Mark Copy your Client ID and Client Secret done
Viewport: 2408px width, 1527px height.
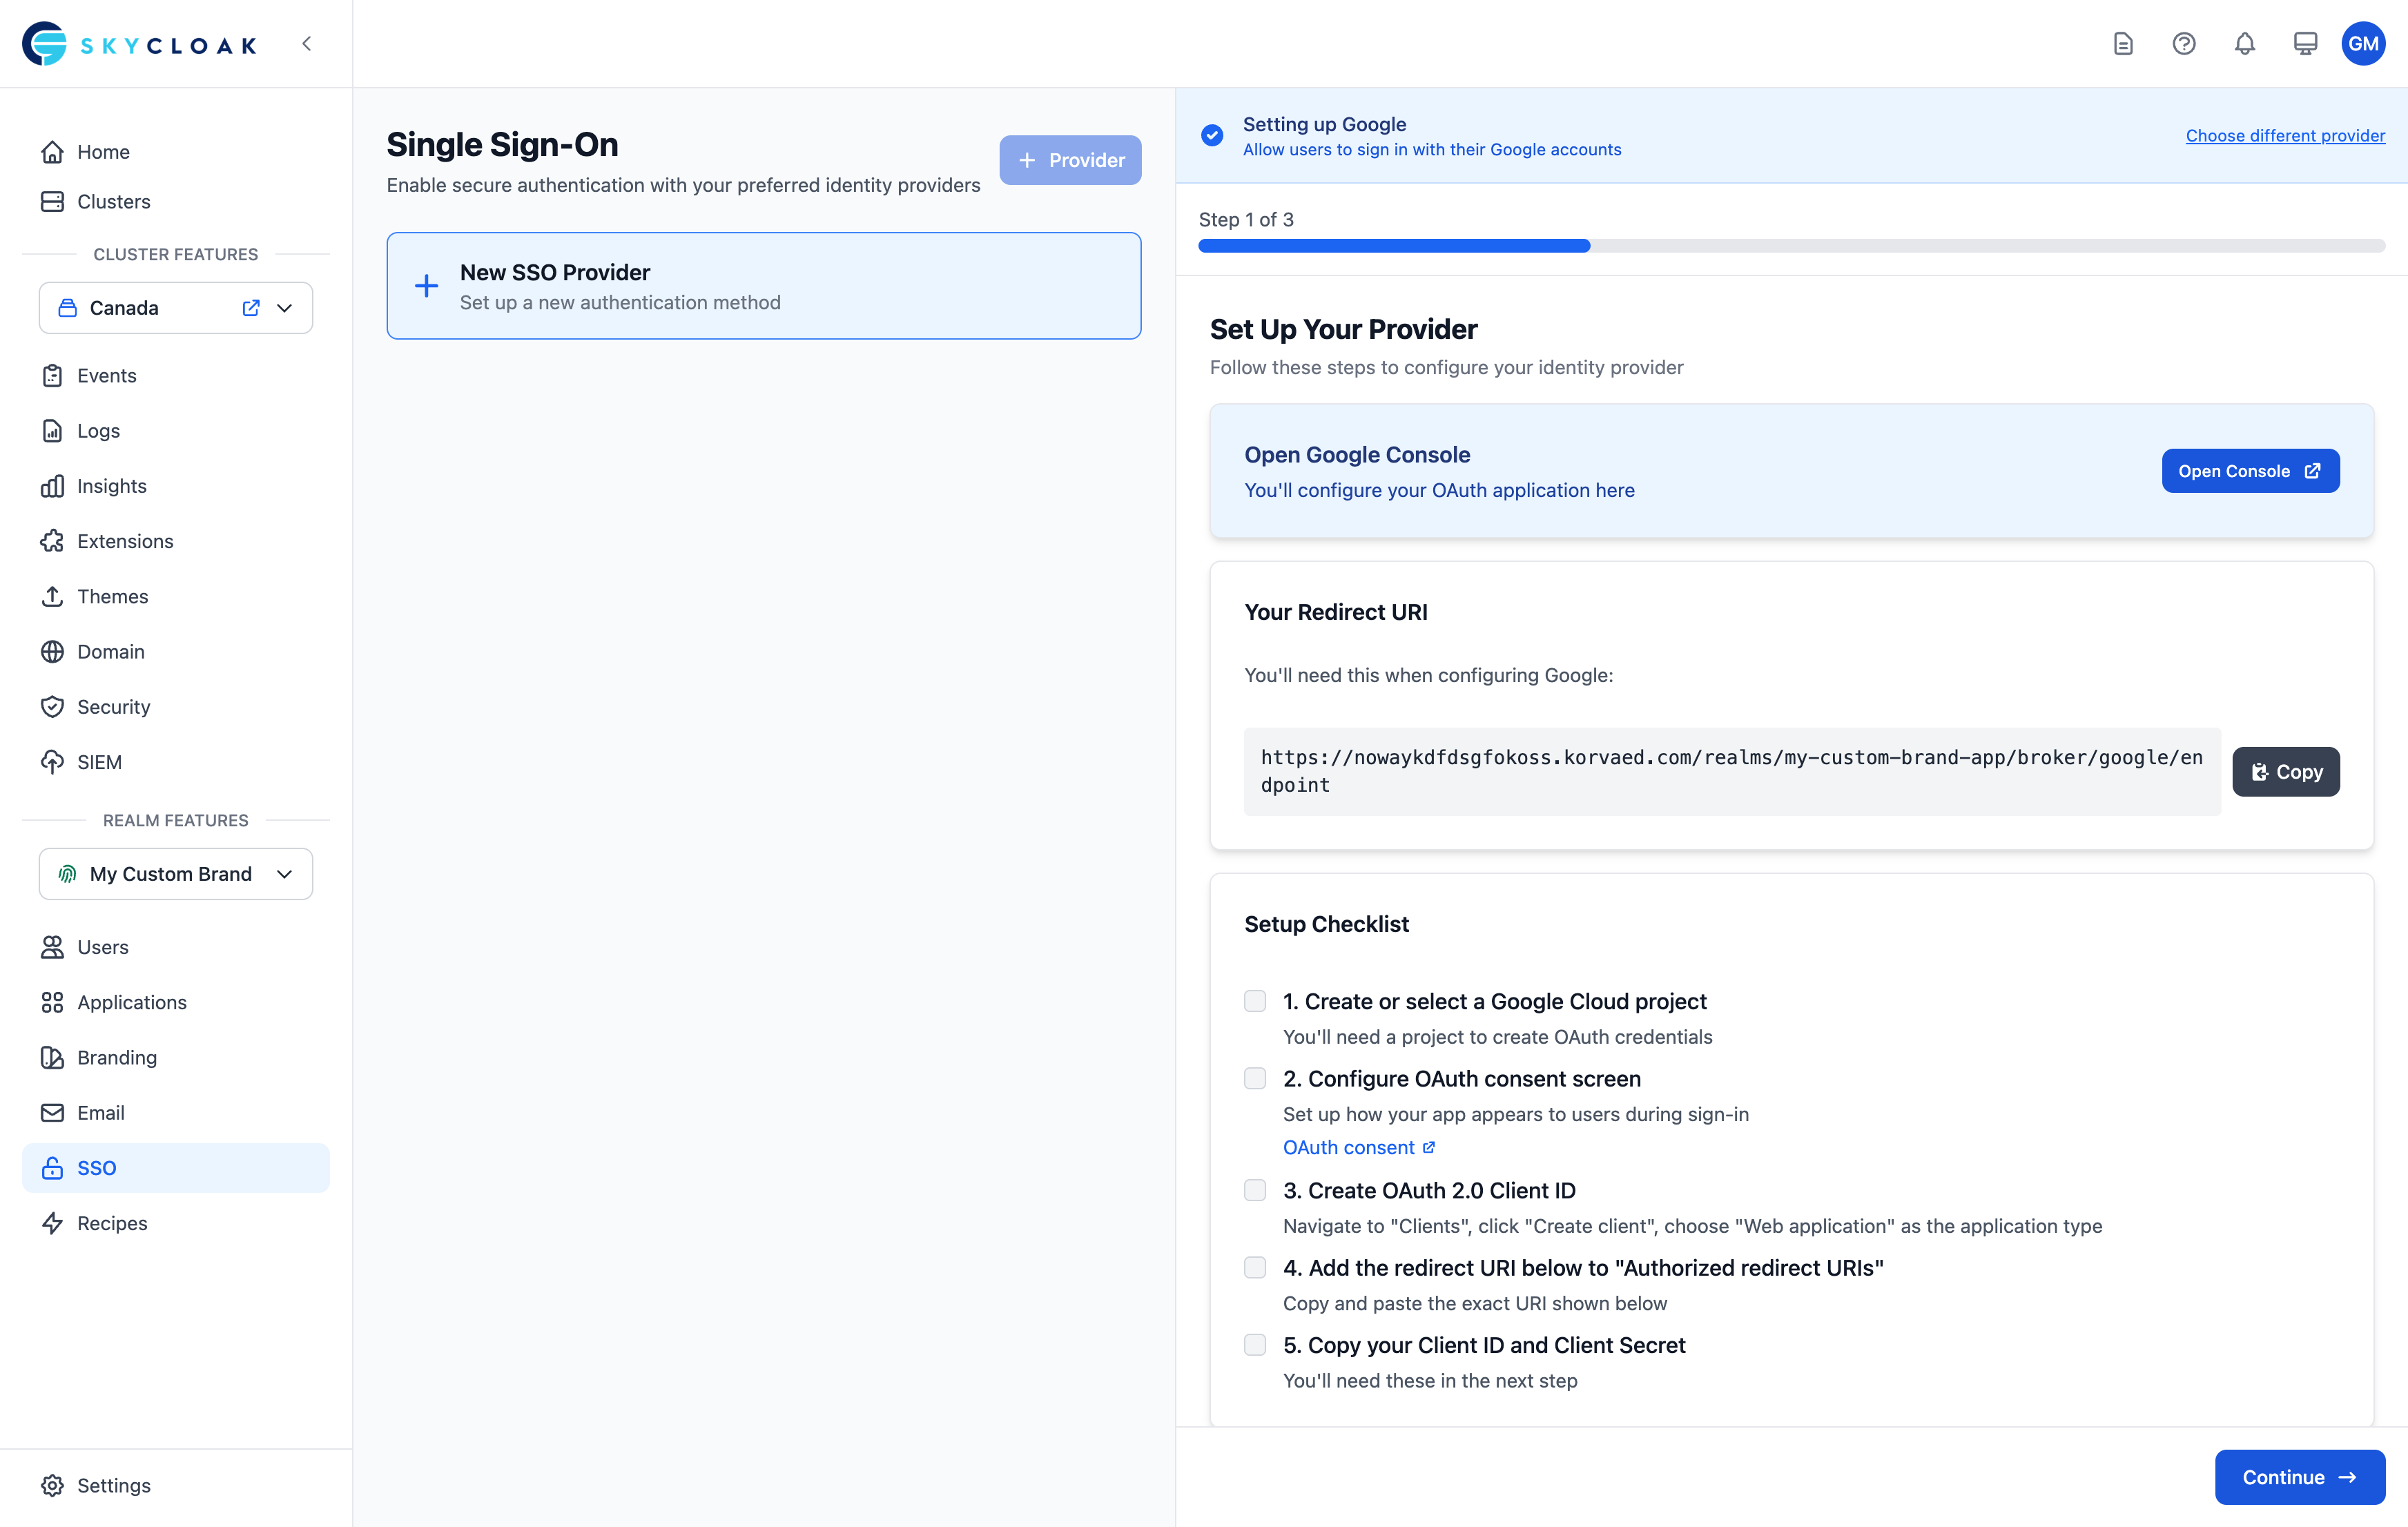tap(1255, 1345)
